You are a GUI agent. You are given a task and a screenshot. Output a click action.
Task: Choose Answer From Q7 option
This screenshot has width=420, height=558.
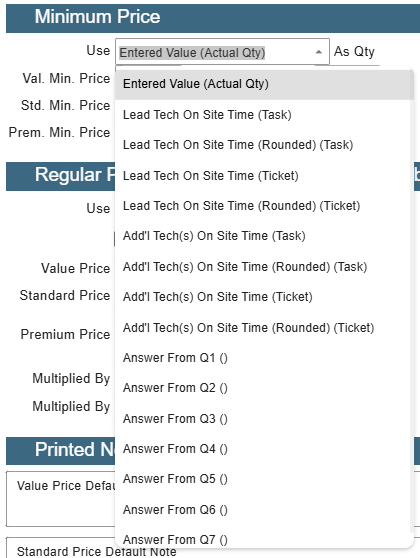pos(264,539)
